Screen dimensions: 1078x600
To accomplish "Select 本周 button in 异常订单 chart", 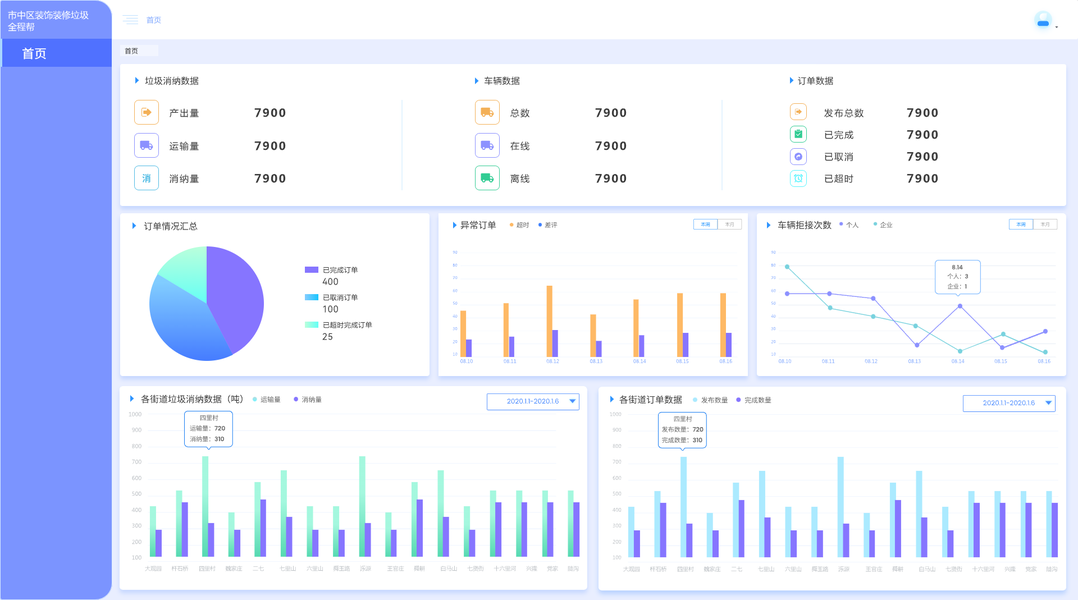I will pos(705,224).
